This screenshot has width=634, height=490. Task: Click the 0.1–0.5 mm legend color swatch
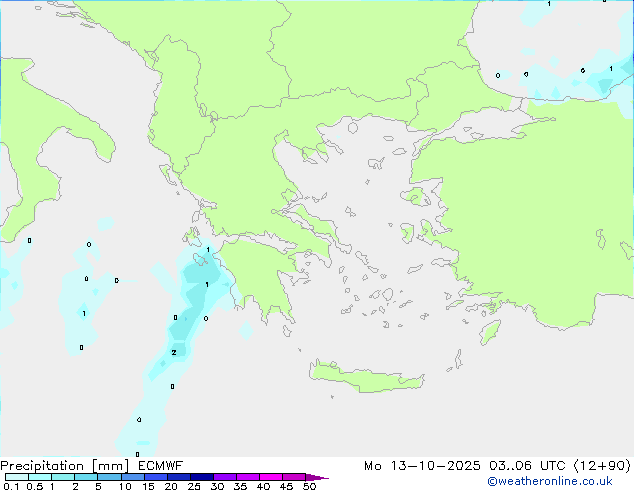[17, 477]
